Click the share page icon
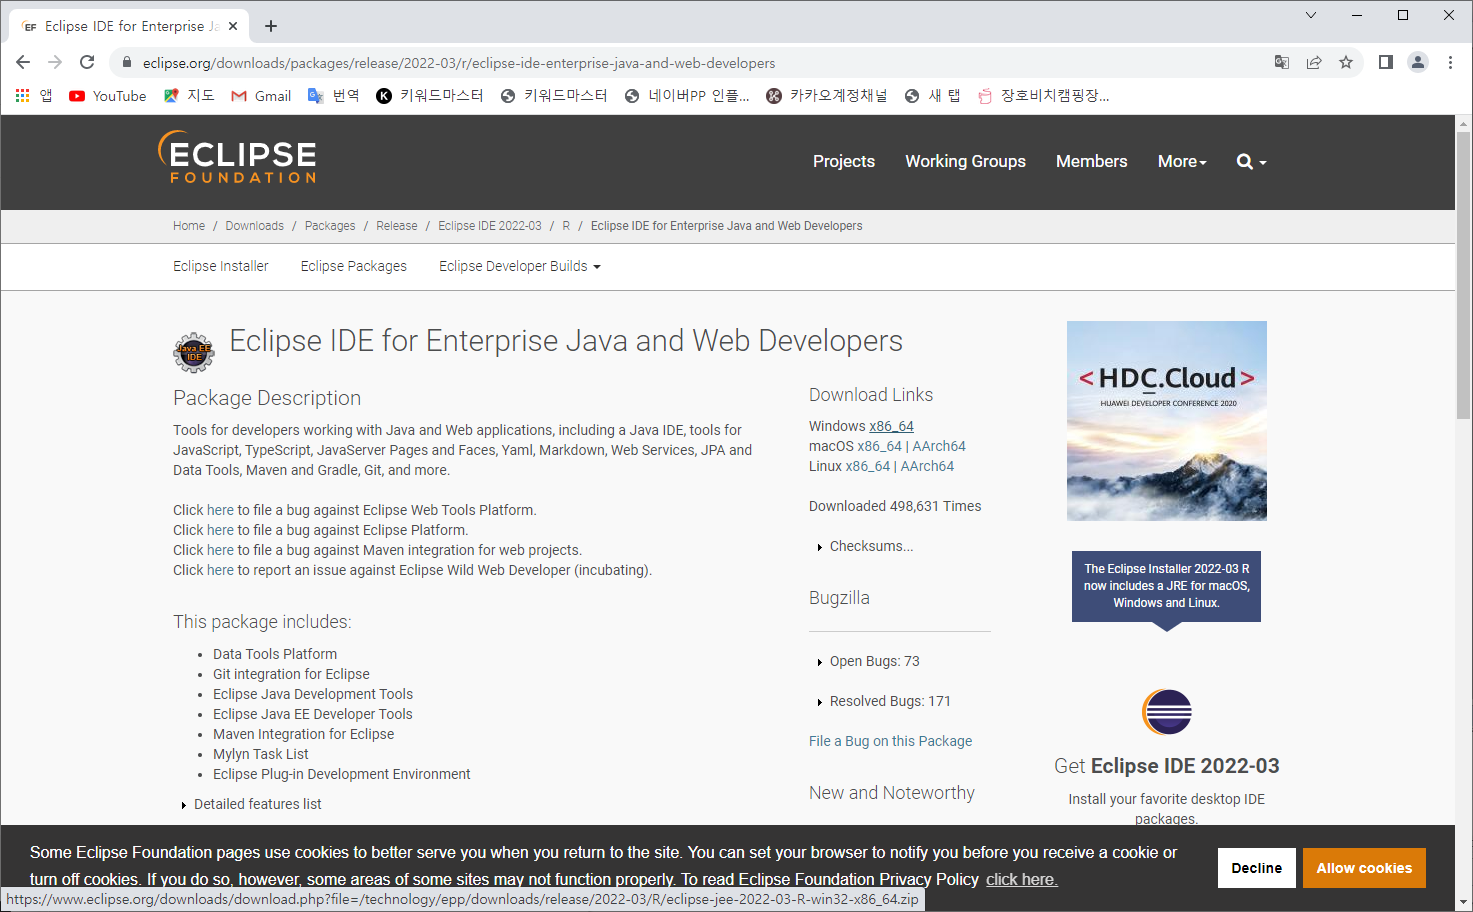 pyautogui.click(x=1314, y=62)
